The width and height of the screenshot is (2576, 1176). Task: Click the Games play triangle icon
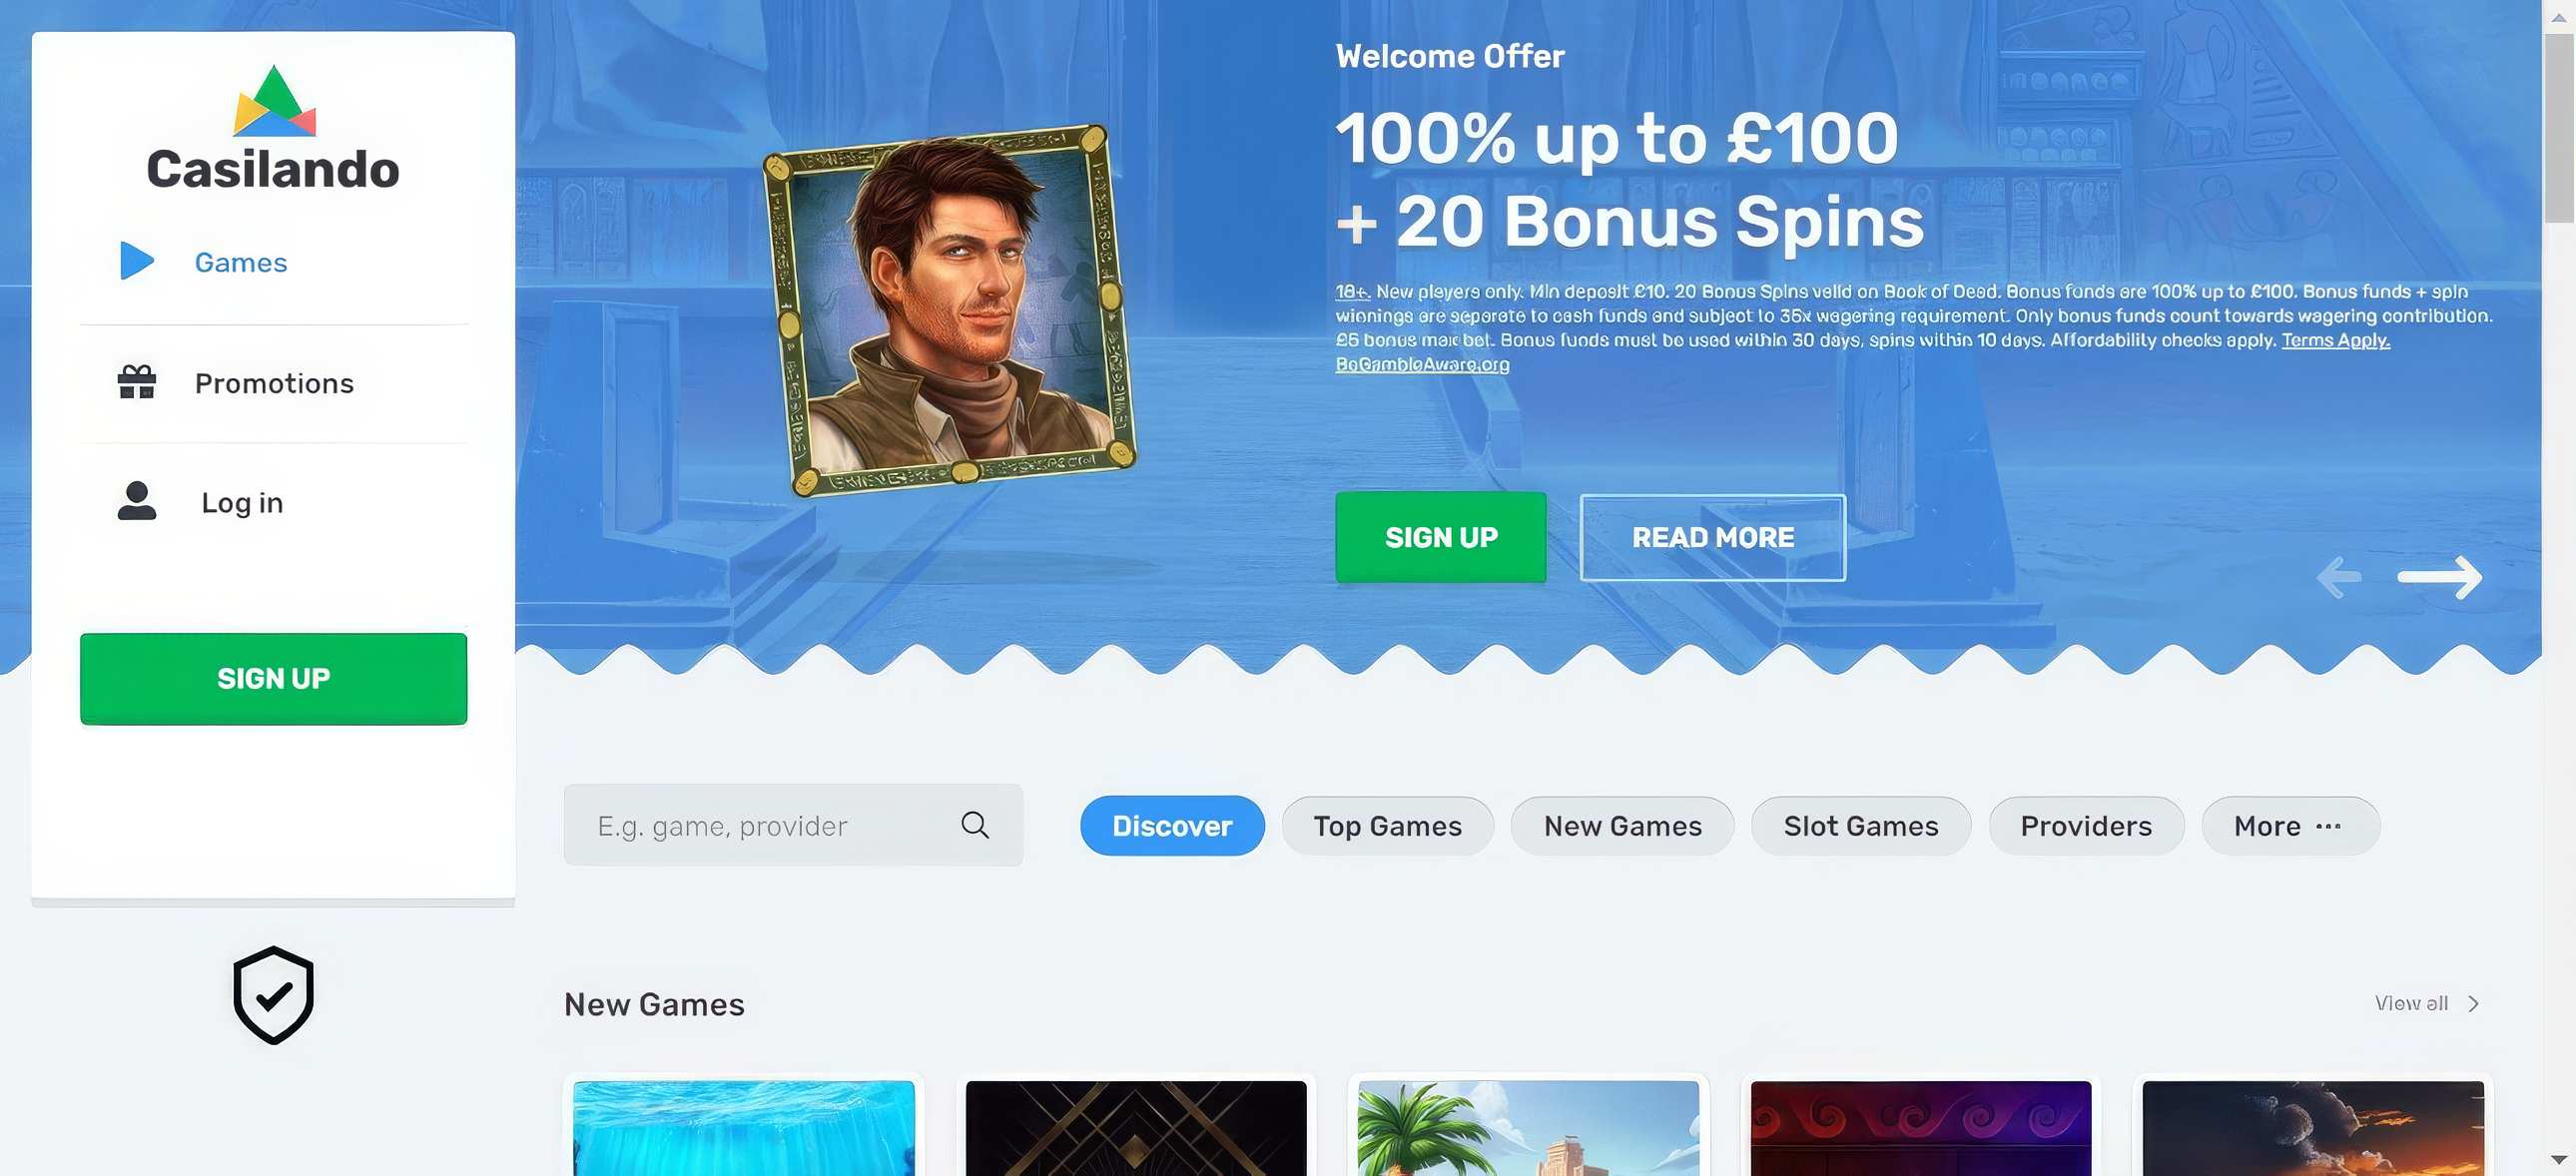point(137,261)
